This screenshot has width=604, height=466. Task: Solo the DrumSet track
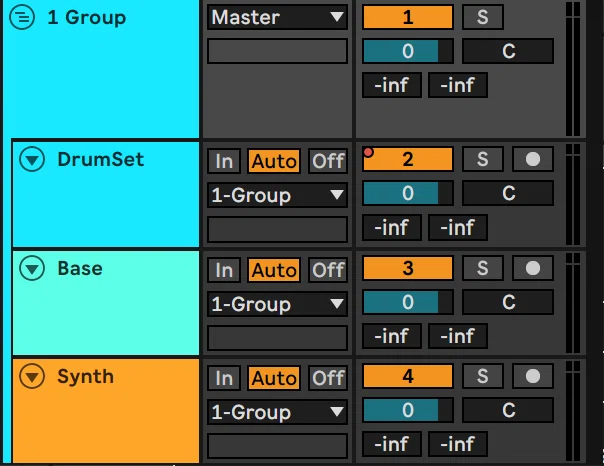coord(483,159)
